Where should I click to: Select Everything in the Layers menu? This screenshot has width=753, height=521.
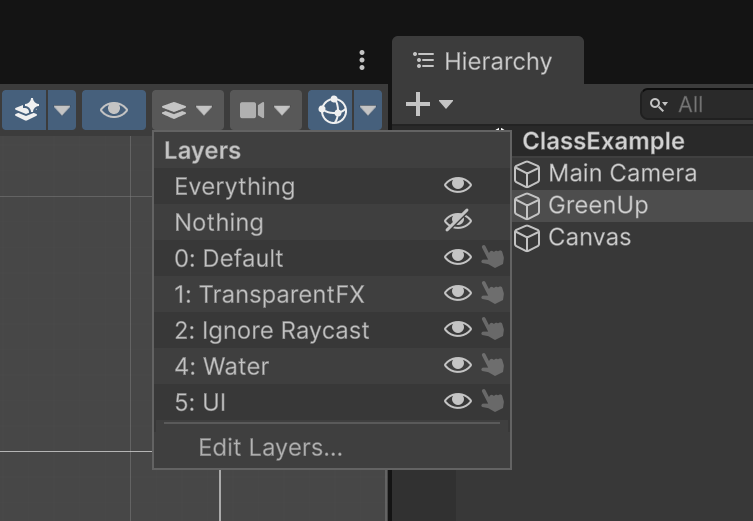point(332,186)
